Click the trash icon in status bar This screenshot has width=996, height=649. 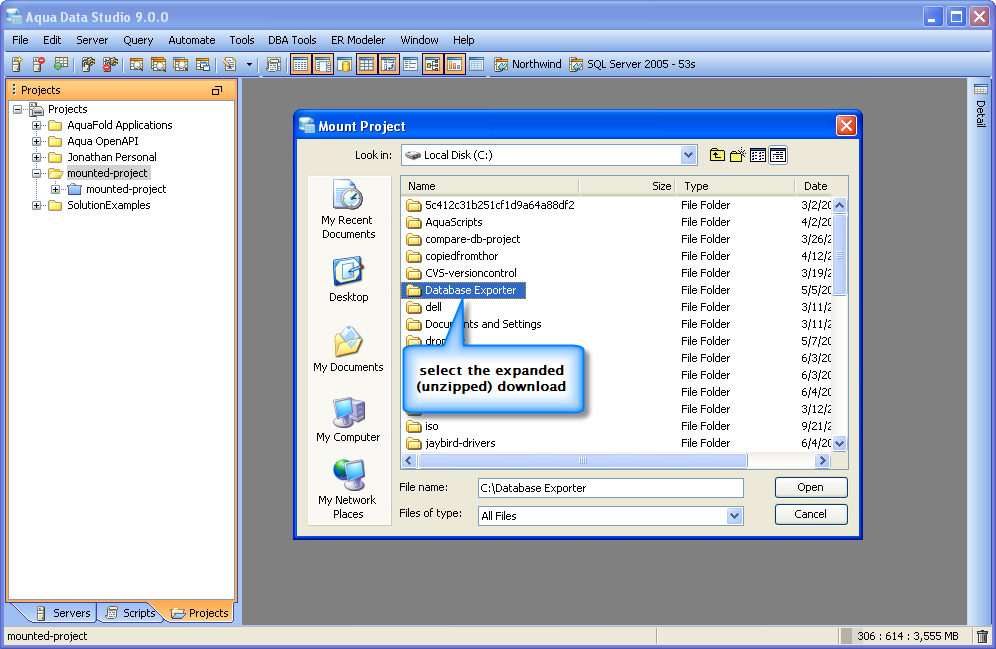point(982,636)
